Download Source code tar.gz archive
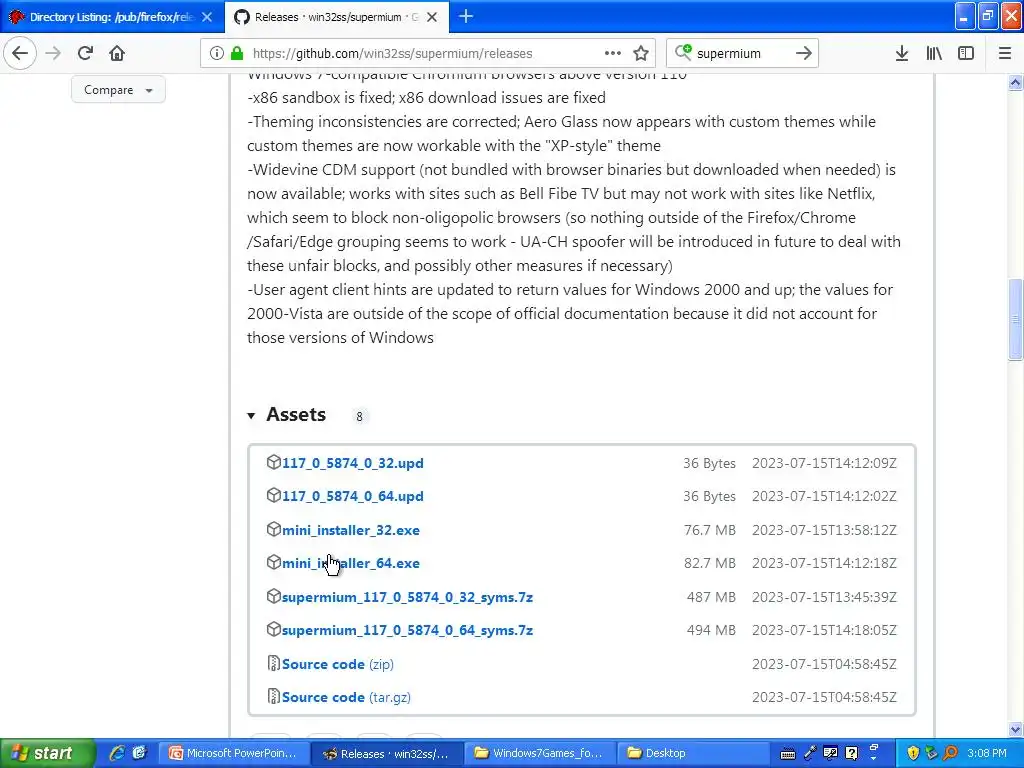Viewport: 1024px width, 768px height. point(346,697)
